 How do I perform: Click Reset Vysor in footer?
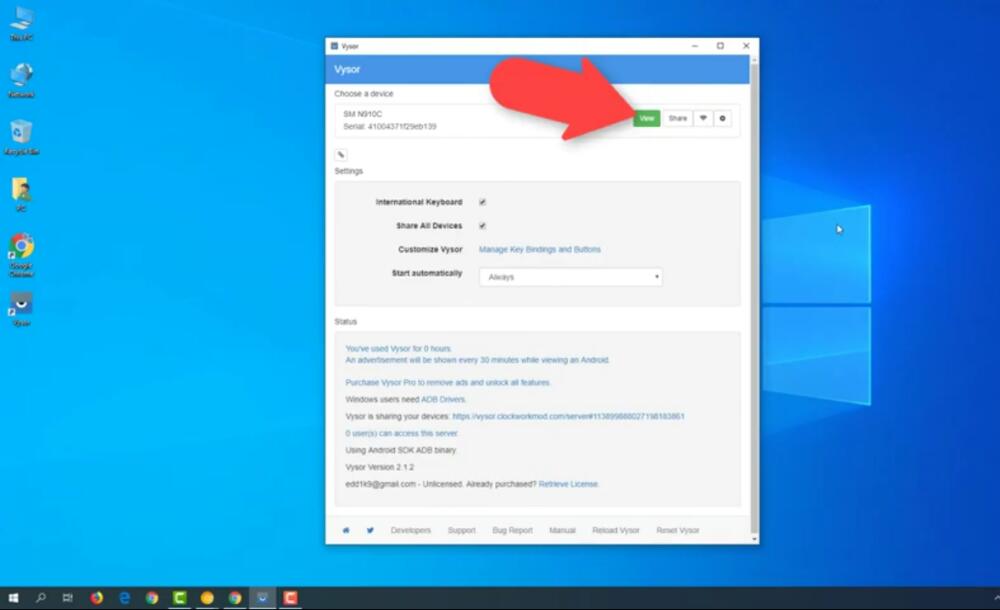point(677,530)
